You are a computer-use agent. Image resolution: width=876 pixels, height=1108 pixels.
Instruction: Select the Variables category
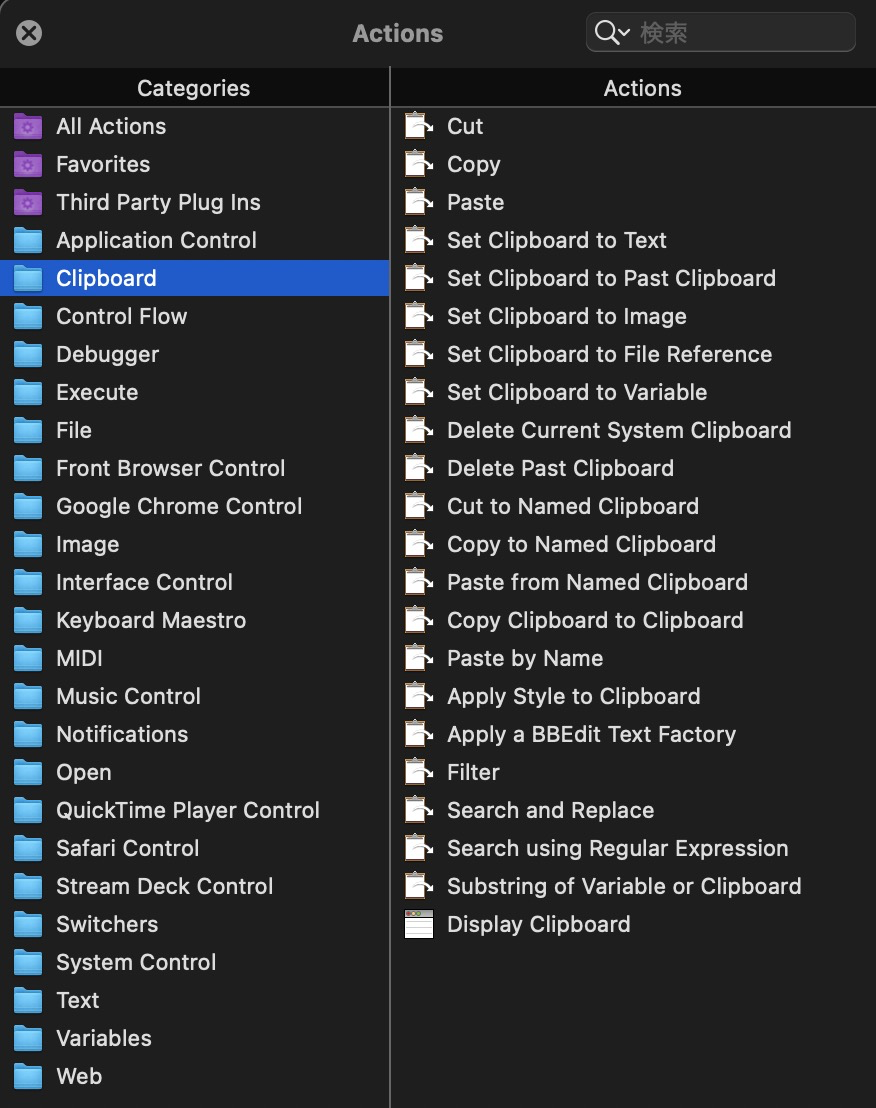coord(194,1038)
